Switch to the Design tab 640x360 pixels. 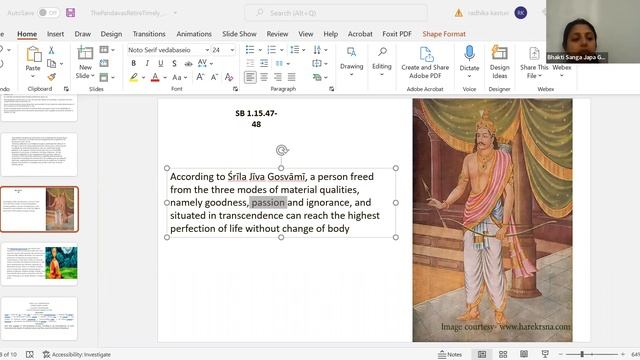pos(111,34)
